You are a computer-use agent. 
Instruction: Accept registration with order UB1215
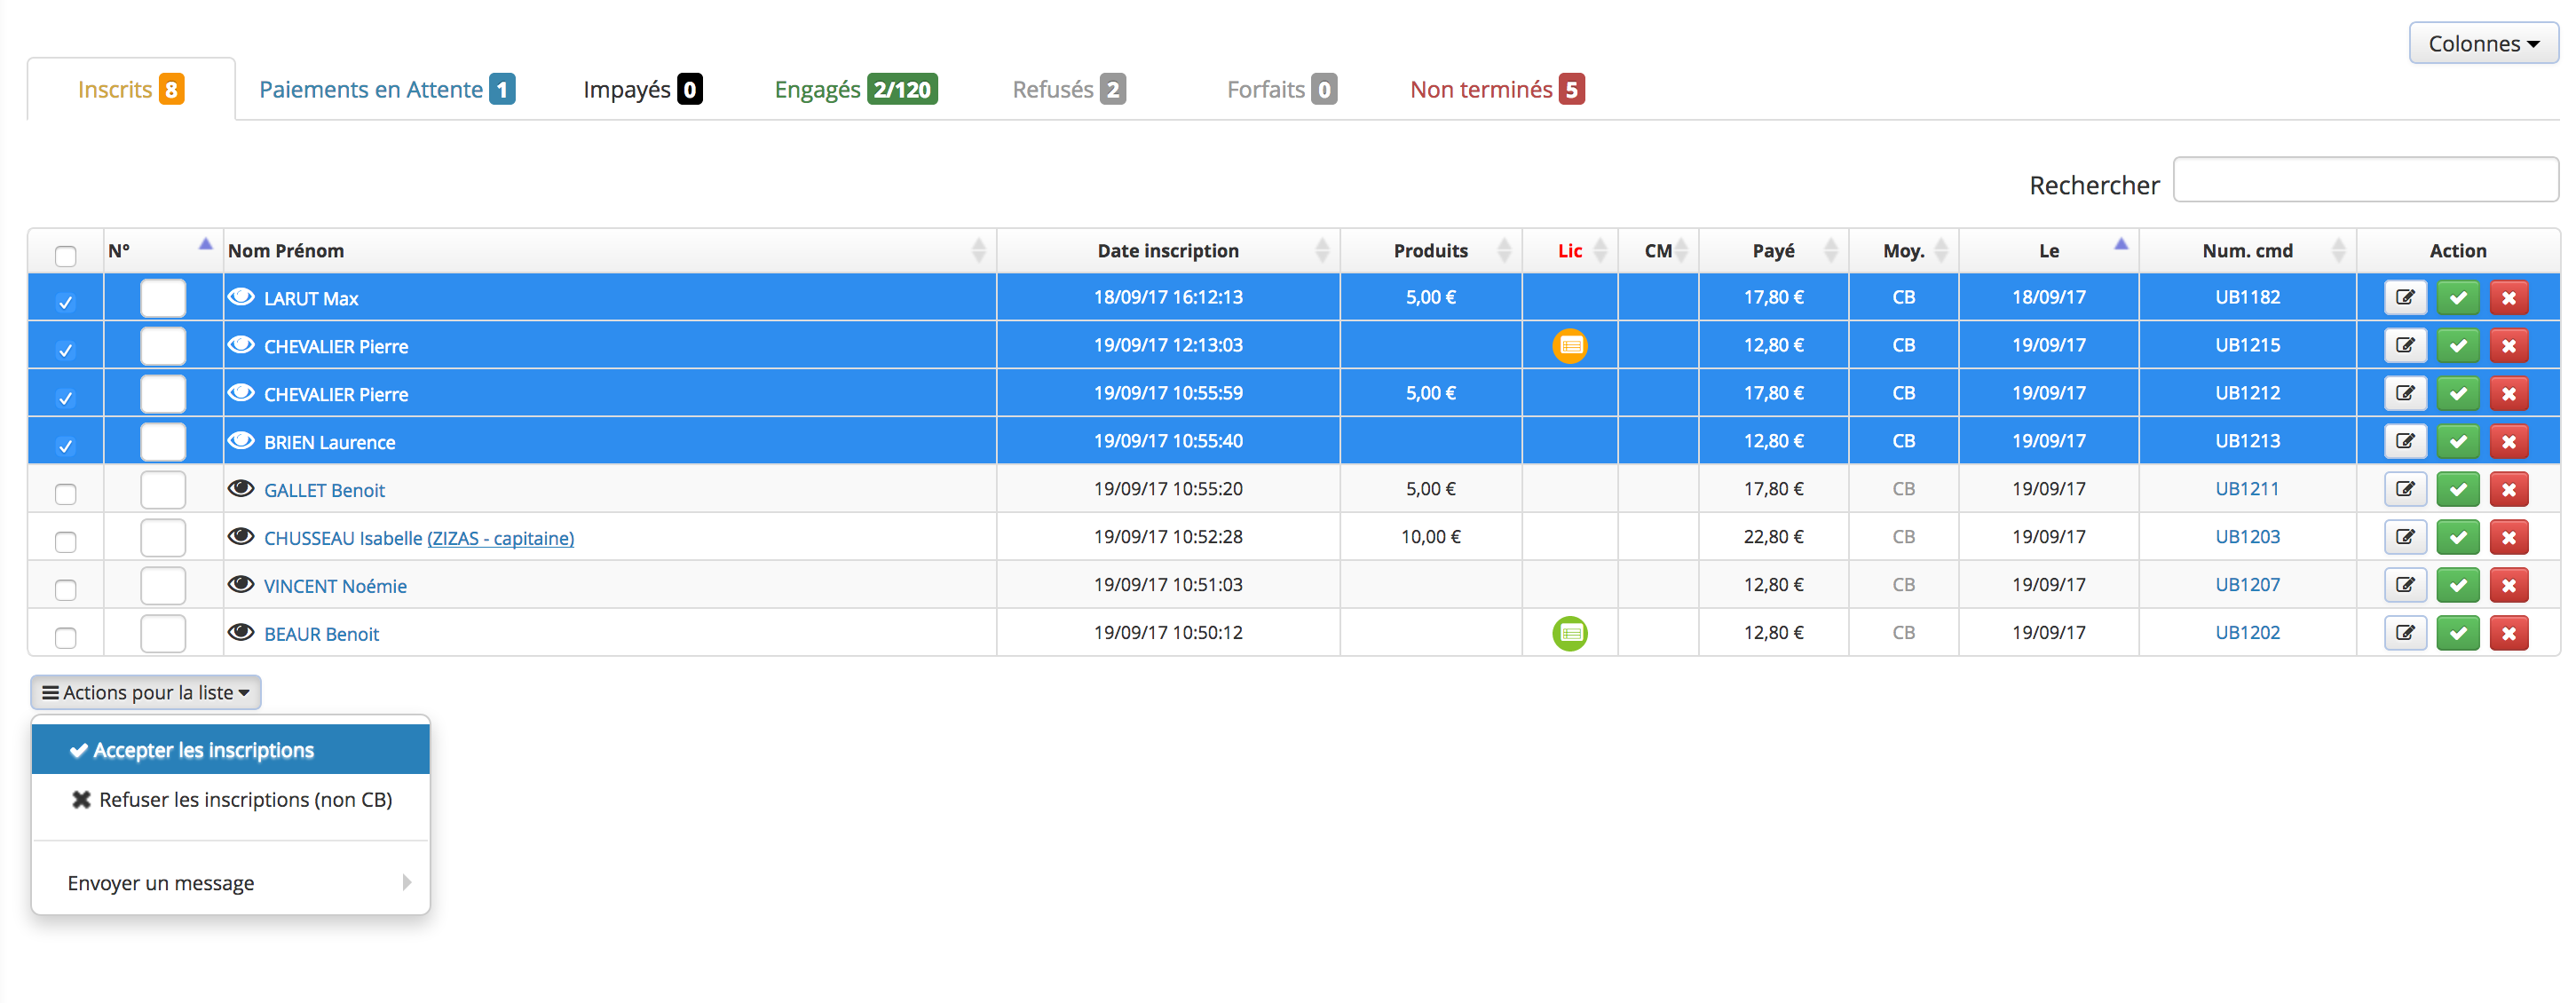click(2458, 345)
